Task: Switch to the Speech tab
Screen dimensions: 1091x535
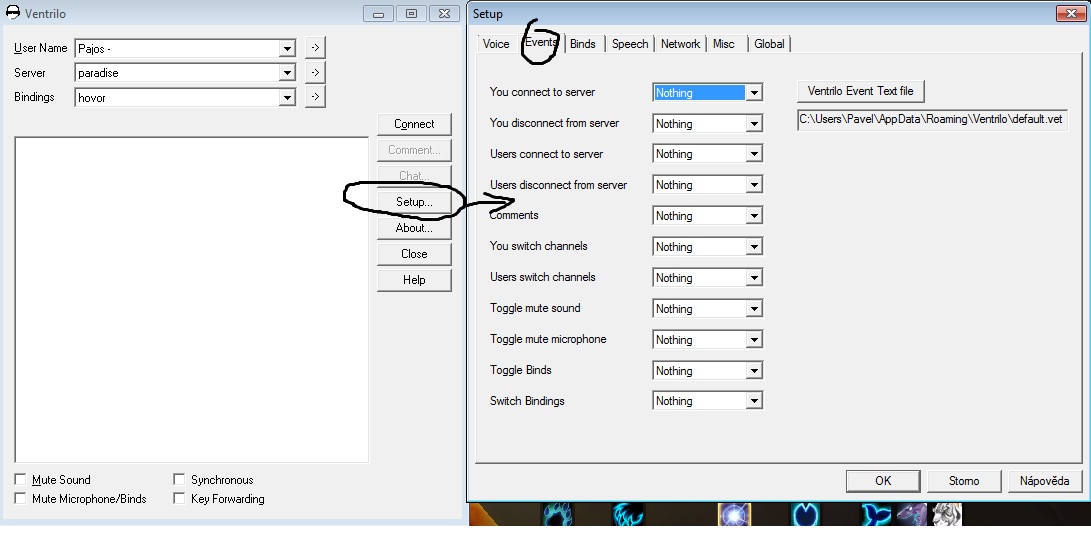Action: [x=630, y=44]
